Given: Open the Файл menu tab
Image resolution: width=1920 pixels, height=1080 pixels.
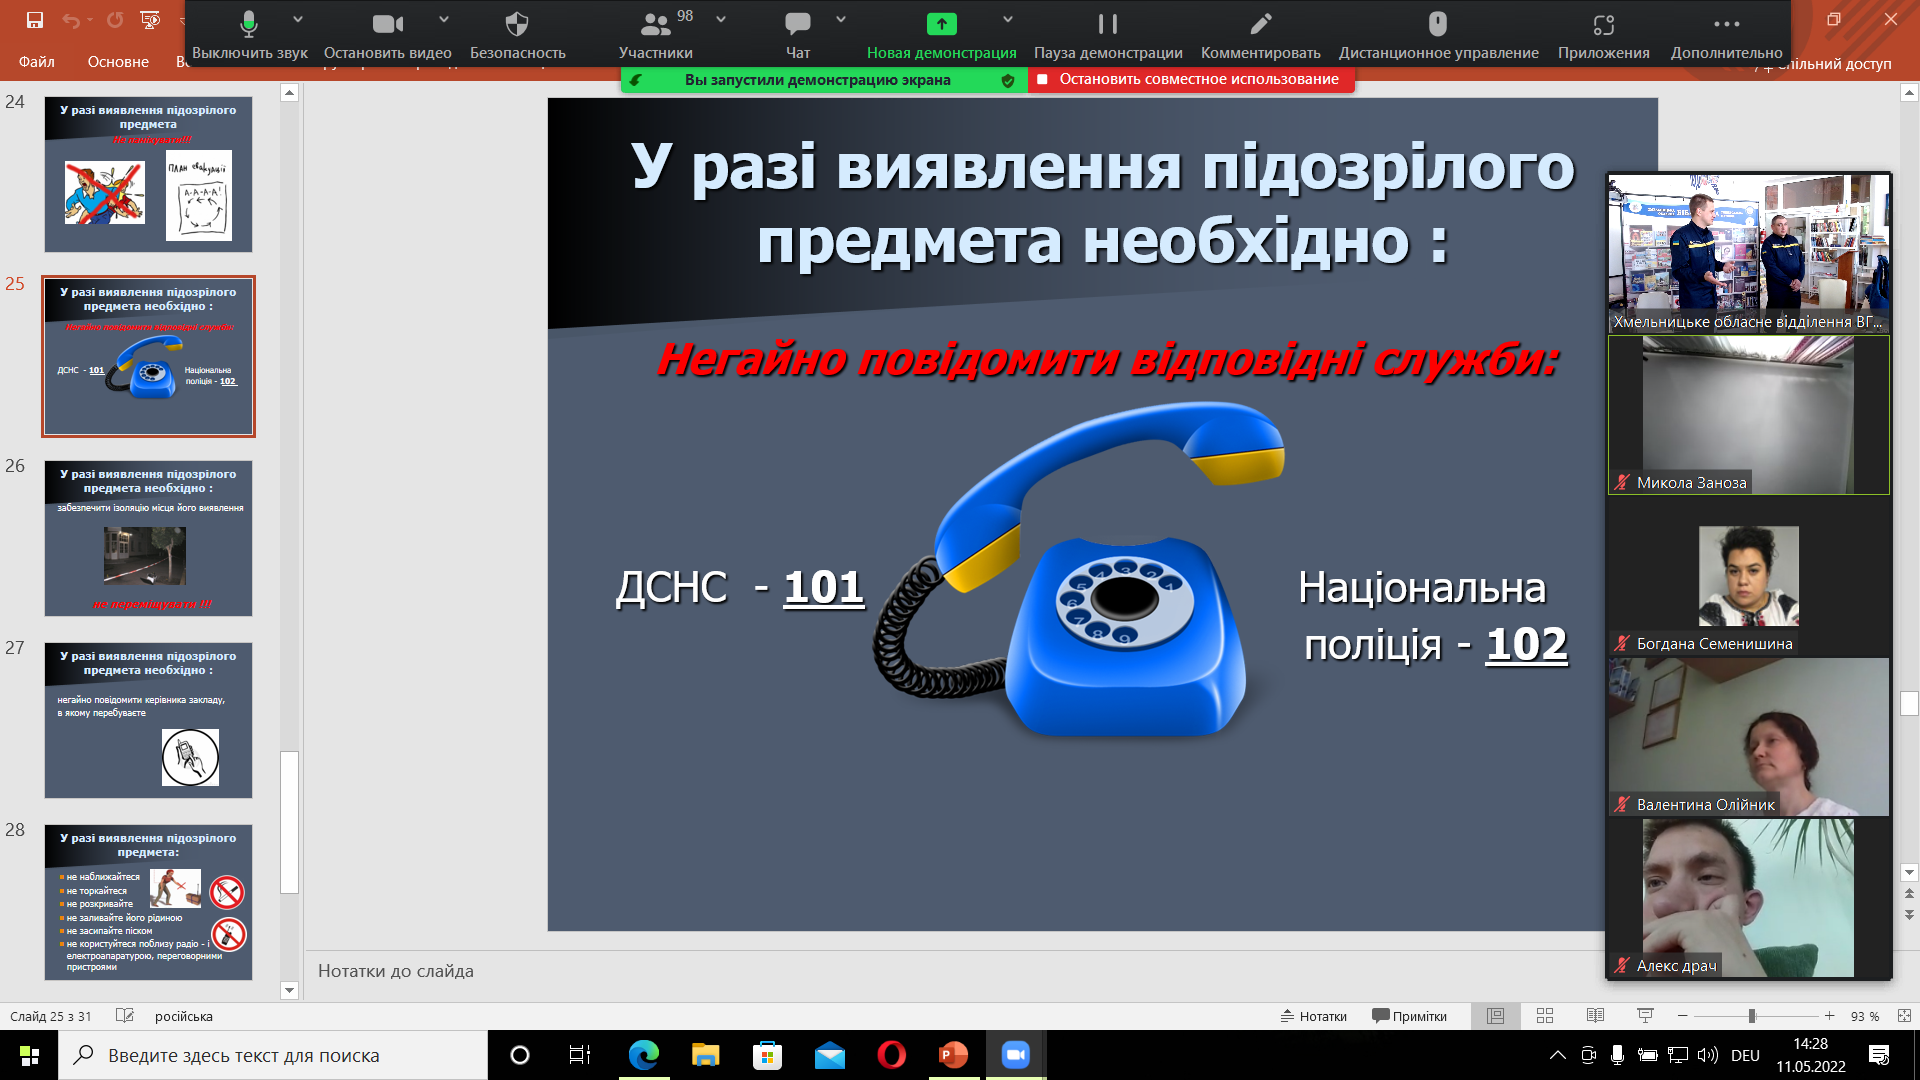Looking at the screenshot, I should point(36,62).
